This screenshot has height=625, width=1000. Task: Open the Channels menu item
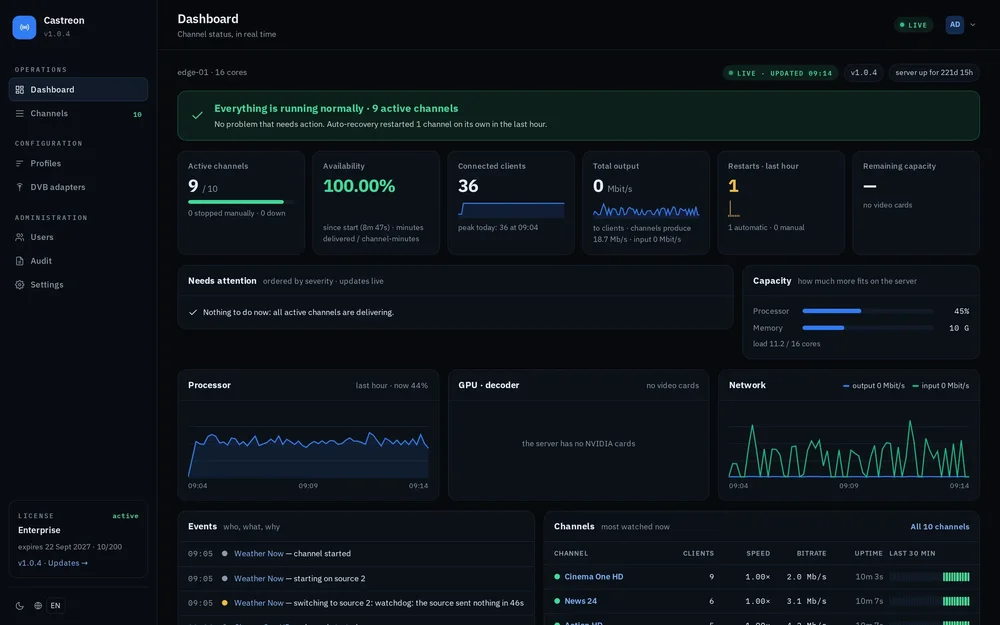pos(78,114)
